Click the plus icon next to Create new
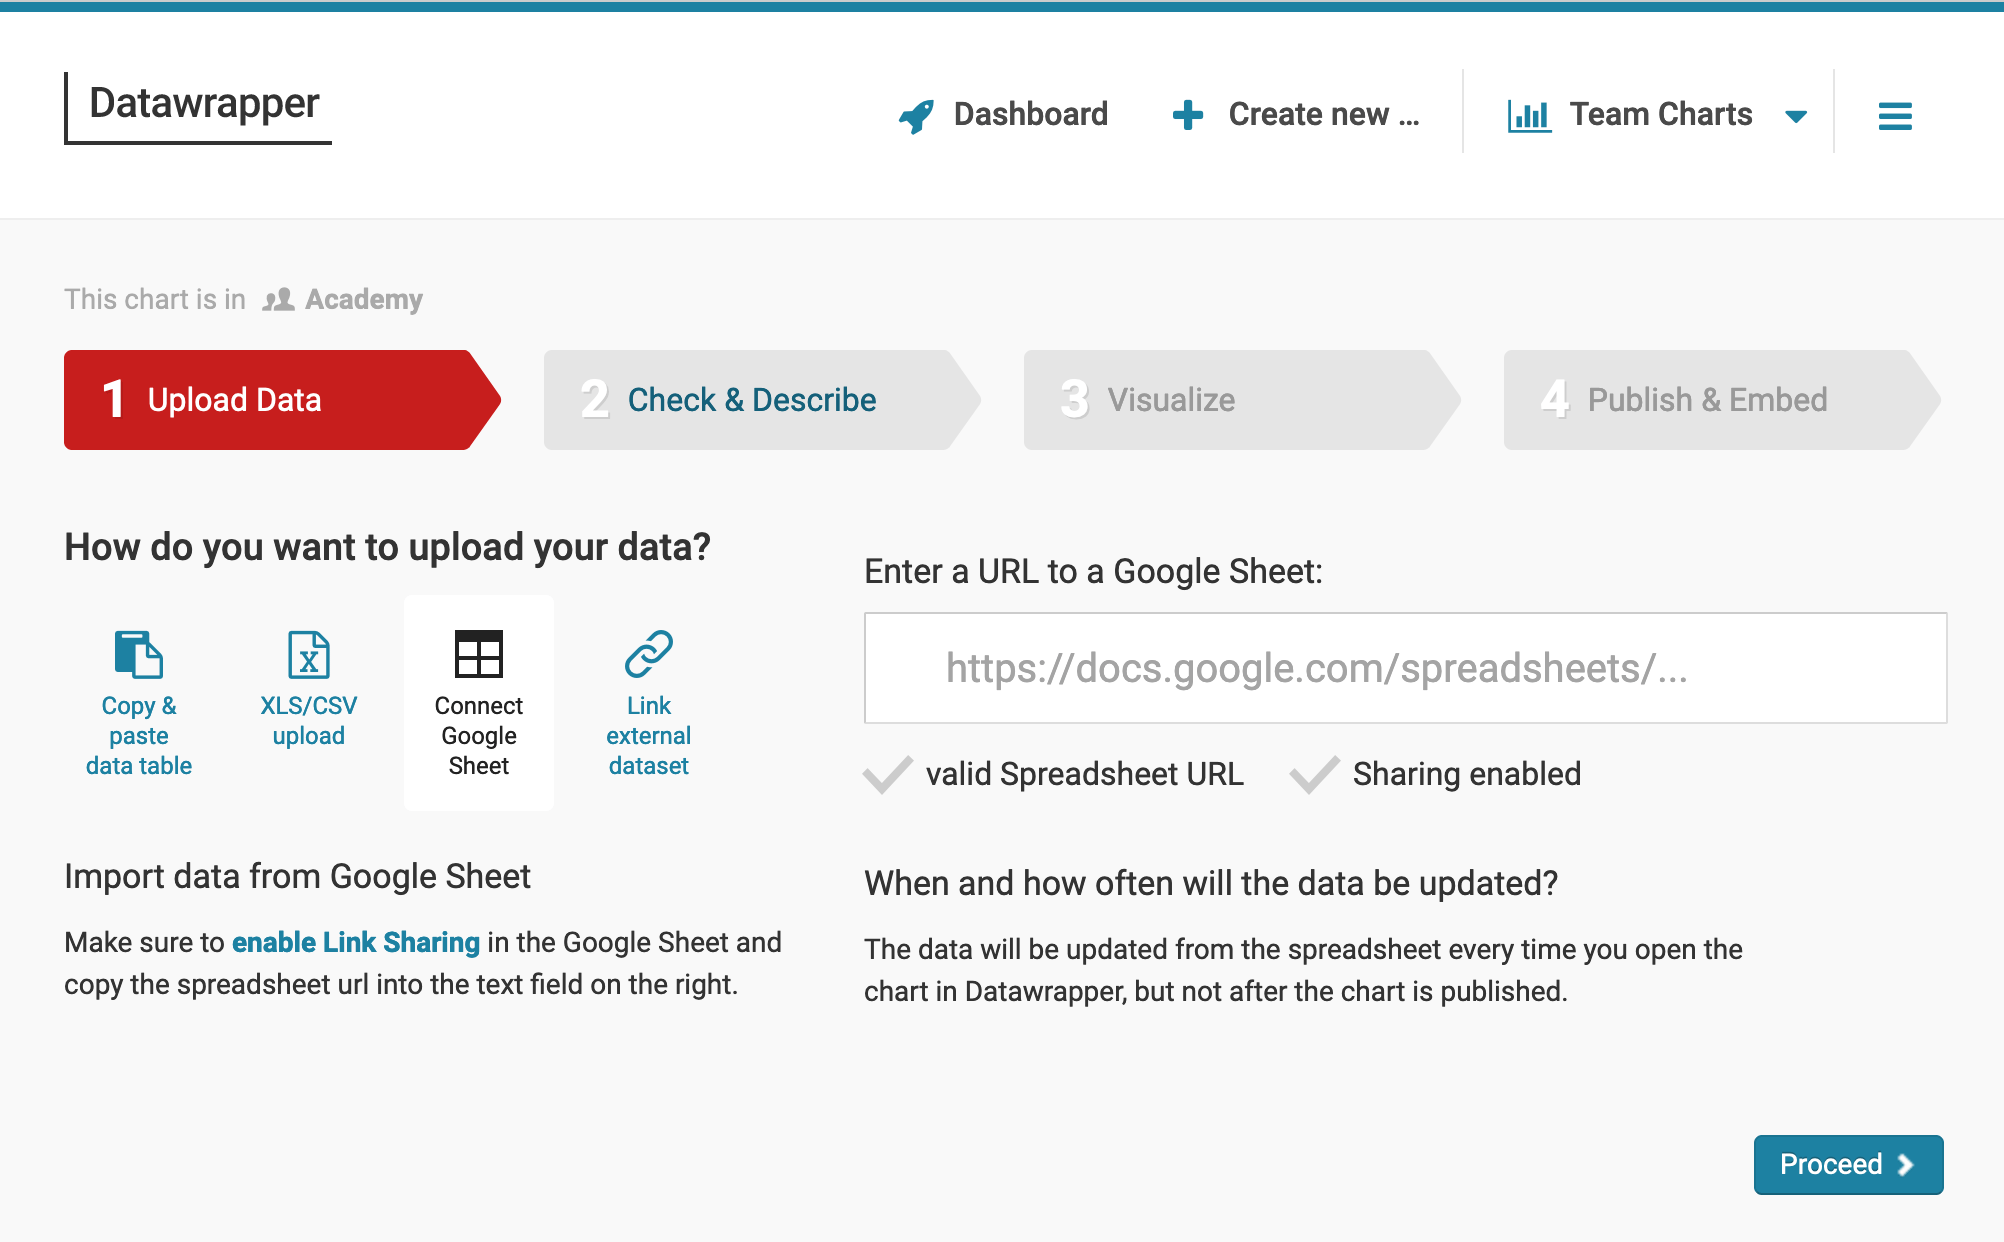This screenshot has height=1242, width=2004. pyautogui.click(x=1187, y=115)
